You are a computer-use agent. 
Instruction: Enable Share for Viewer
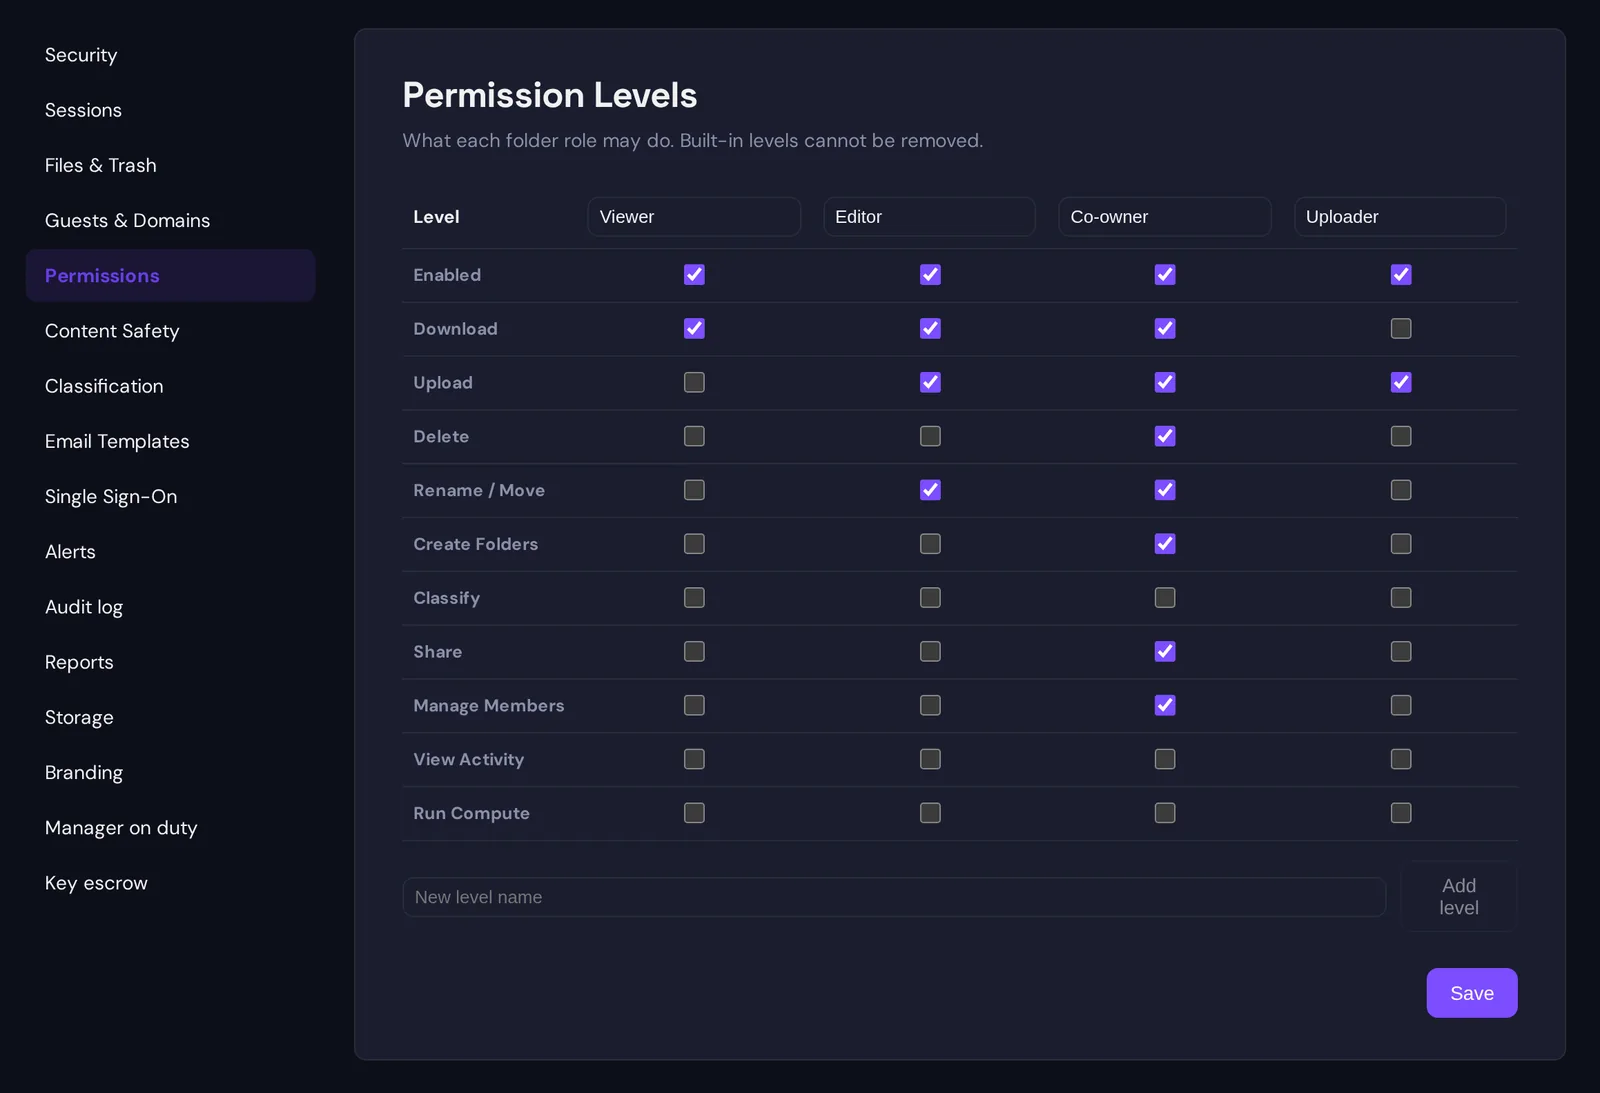pos(694,652)
